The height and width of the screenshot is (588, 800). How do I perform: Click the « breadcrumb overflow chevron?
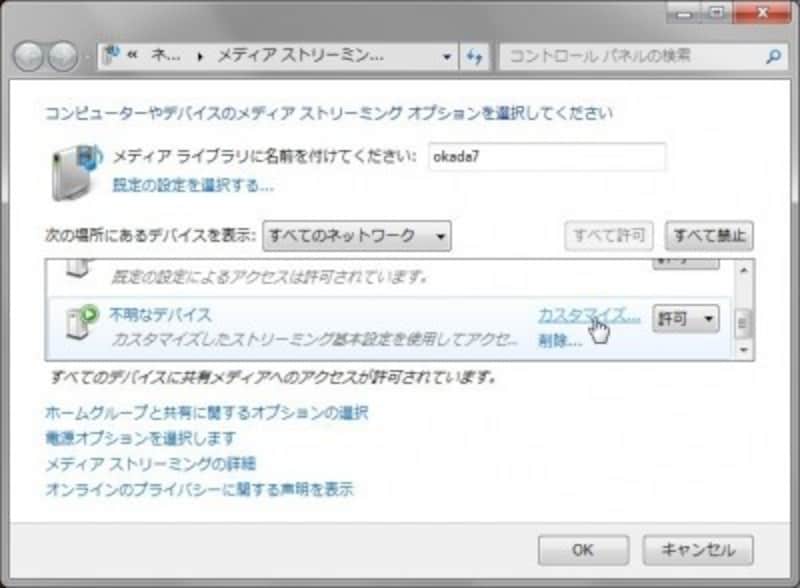pos(133,55)
